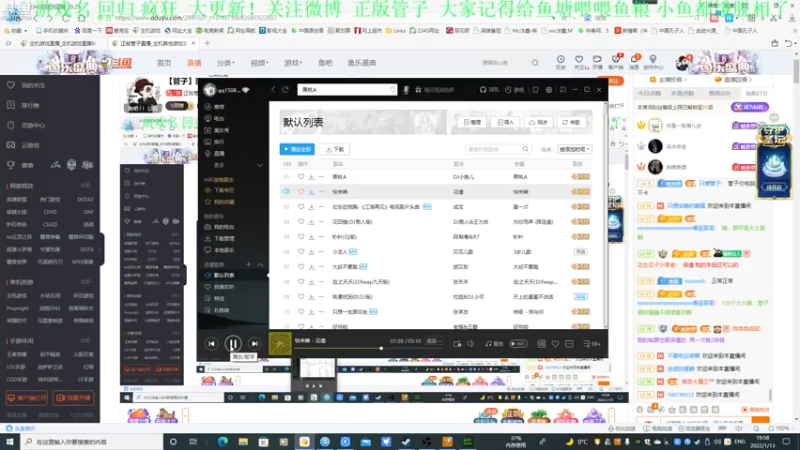Download song 05 via its row icon

point(311,237)
